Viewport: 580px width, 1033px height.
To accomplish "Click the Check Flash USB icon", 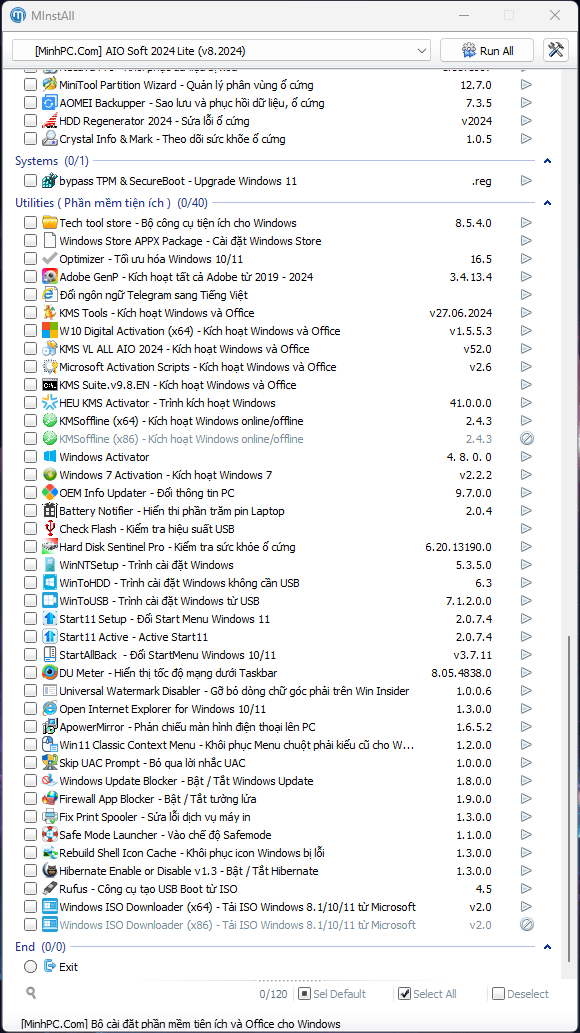I will 49,529.
